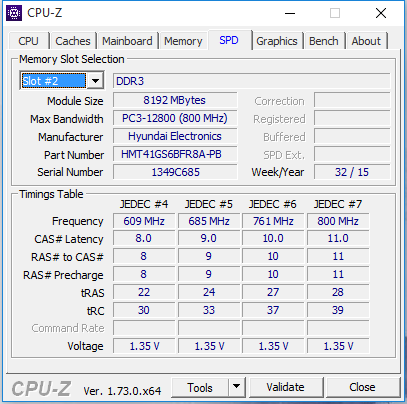Open the Caches tab
The width and height of the screenshot is (407, 404).
coord(73,41)
